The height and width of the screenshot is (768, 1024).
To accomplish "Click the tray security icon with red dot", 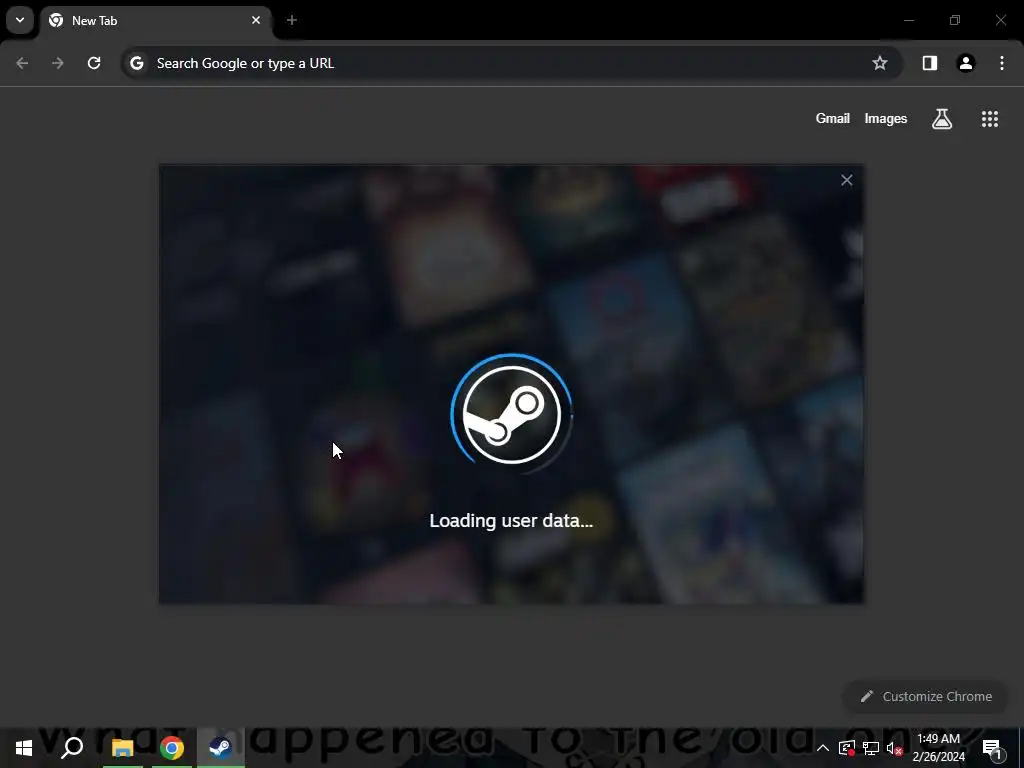I will pyautogui.click(x=847, y=748).
